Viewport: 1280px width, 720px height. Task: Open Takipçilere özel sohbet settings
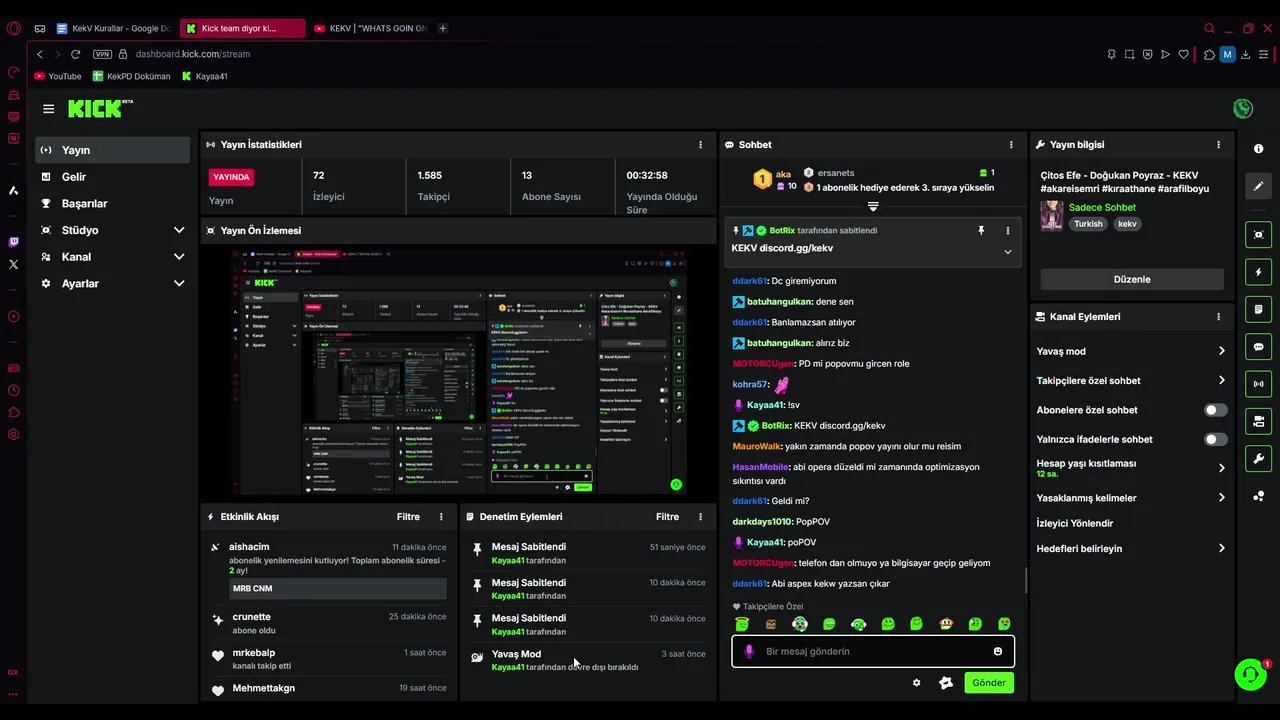(1221, 380)
